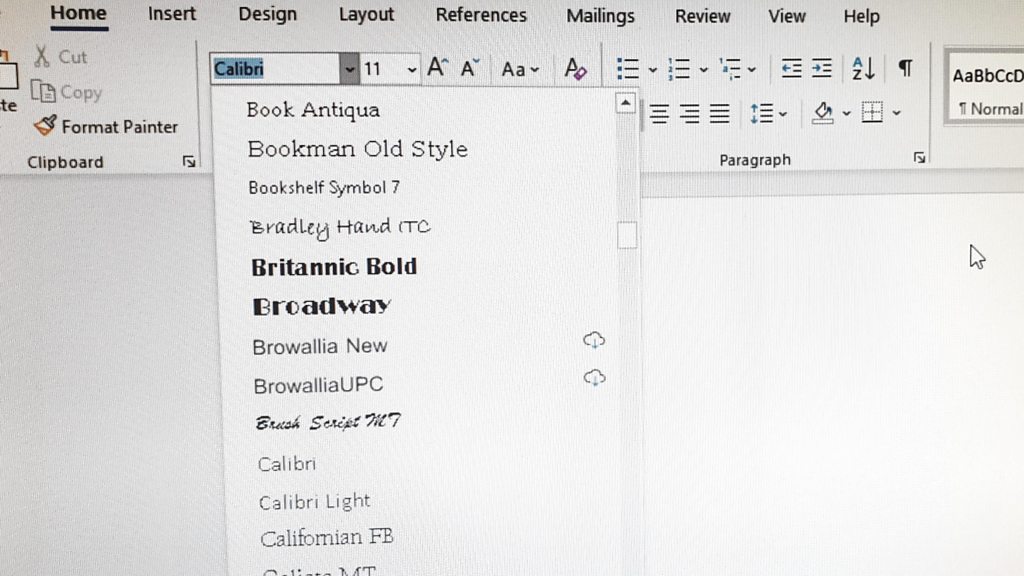Switch to the Insert tab
1024x576 pixels.
172,14
